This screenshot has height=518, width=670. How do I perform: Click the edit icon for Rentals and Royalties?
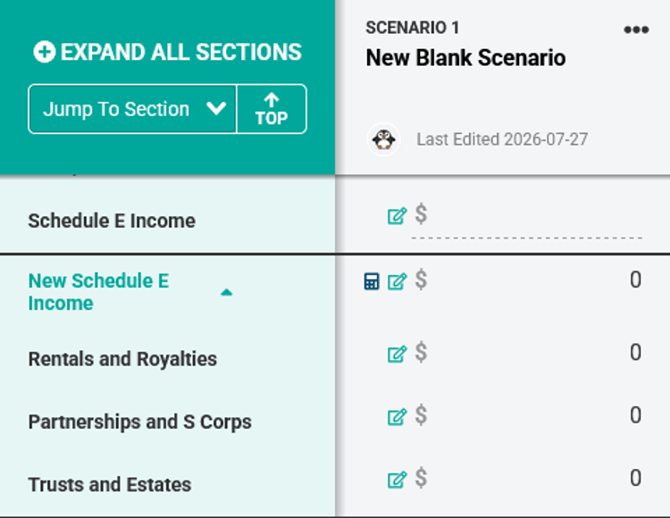tap(397, 354)
